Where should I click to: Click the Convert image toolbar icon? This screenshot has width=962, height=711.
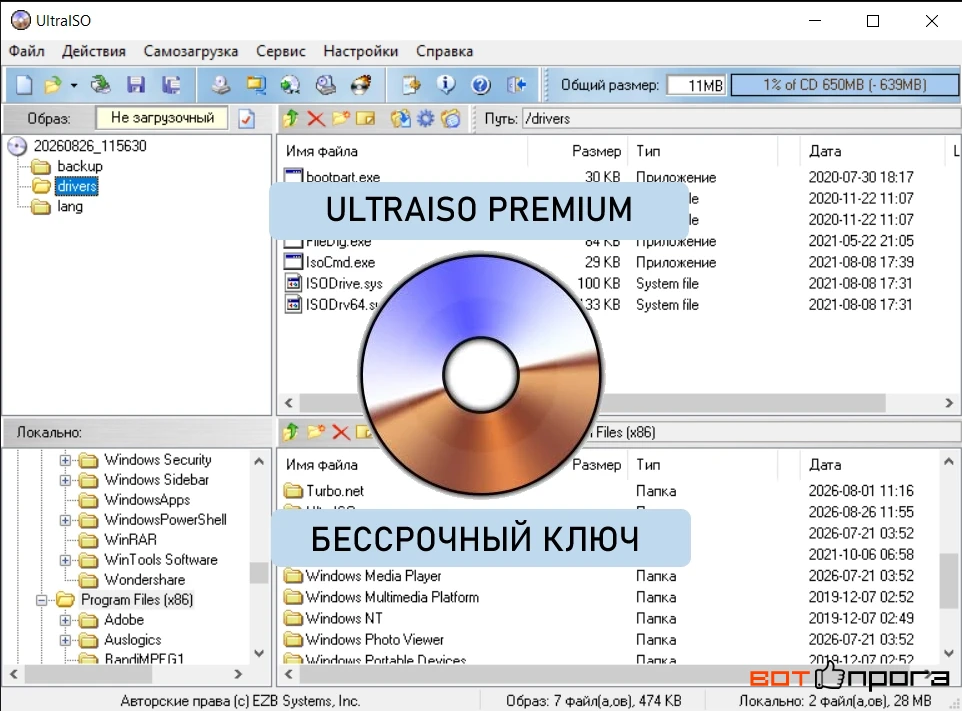[291, 85]
